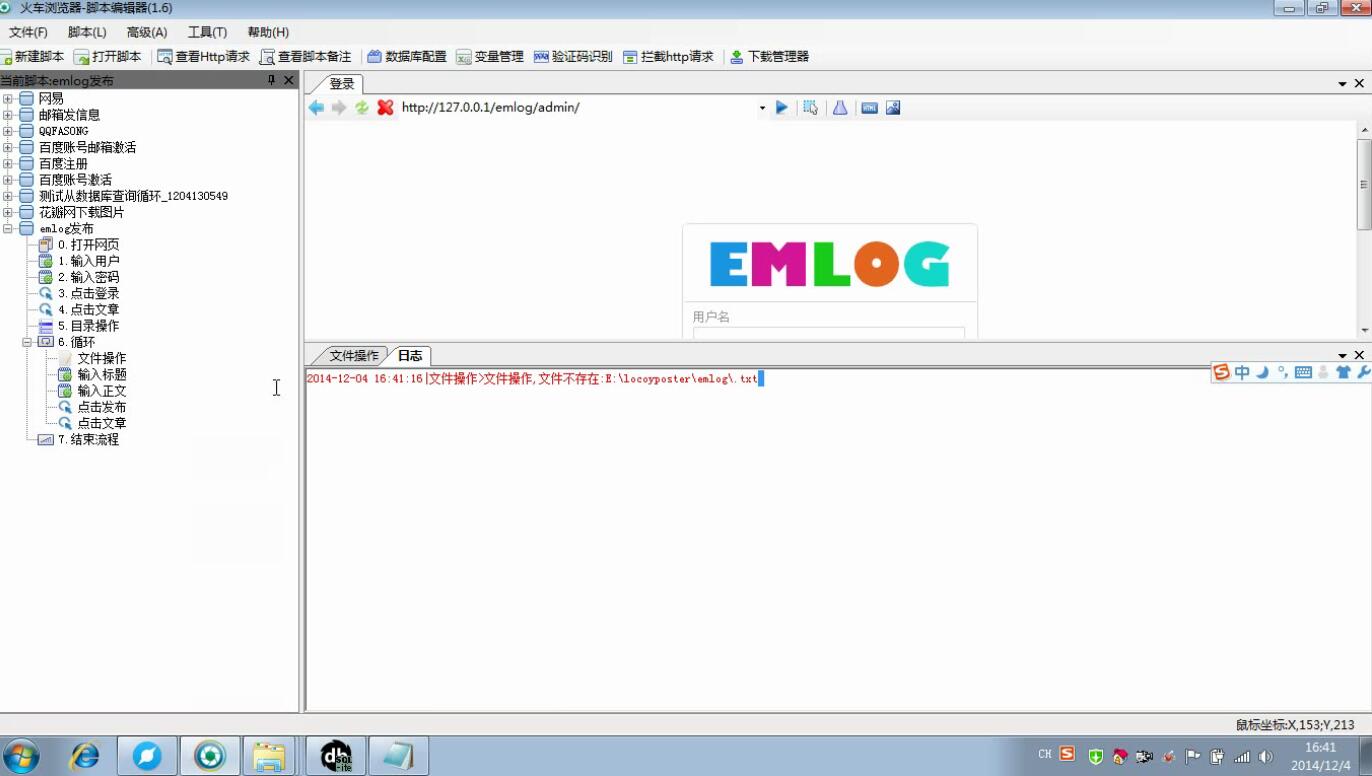Click the 用户名 input field on page
Viewport: 1372px width, 776px height.
829,333
